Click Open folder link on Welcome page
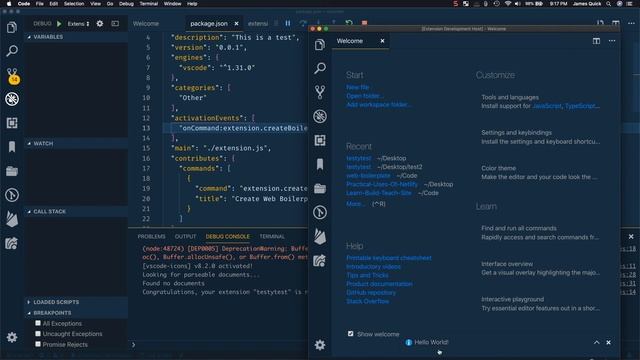 pyautogui.click(x=364, y=96)
